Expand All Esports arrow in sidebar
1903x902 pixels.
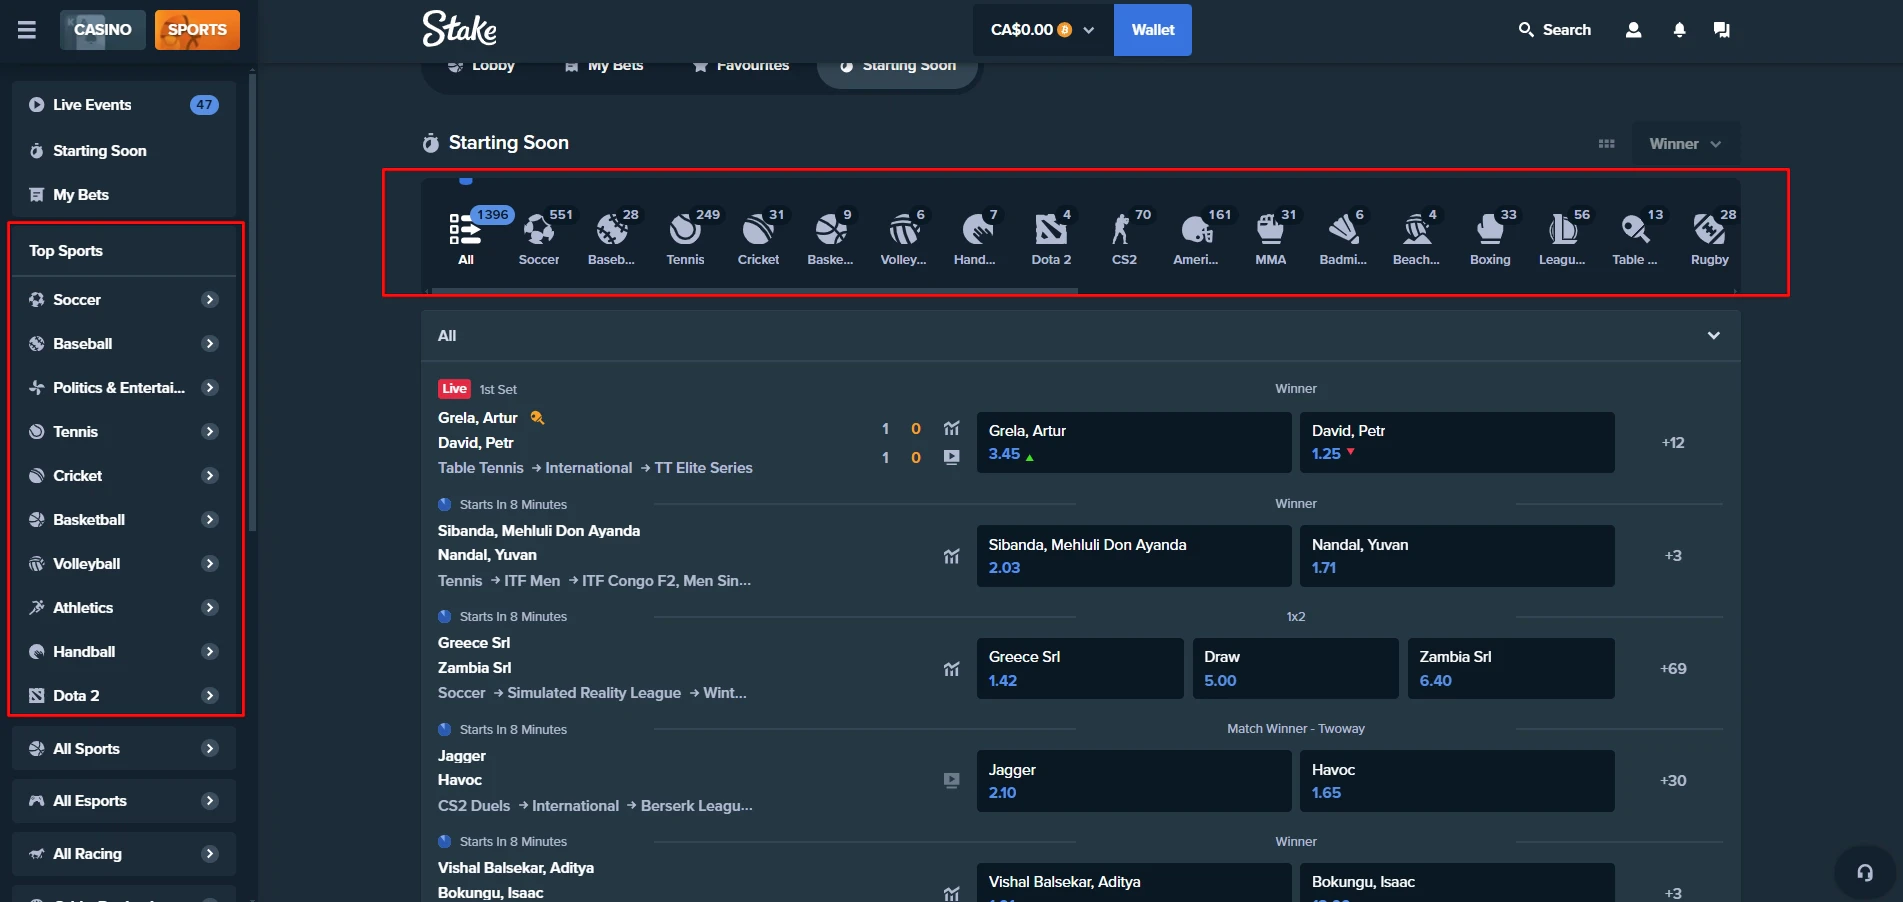210,801
